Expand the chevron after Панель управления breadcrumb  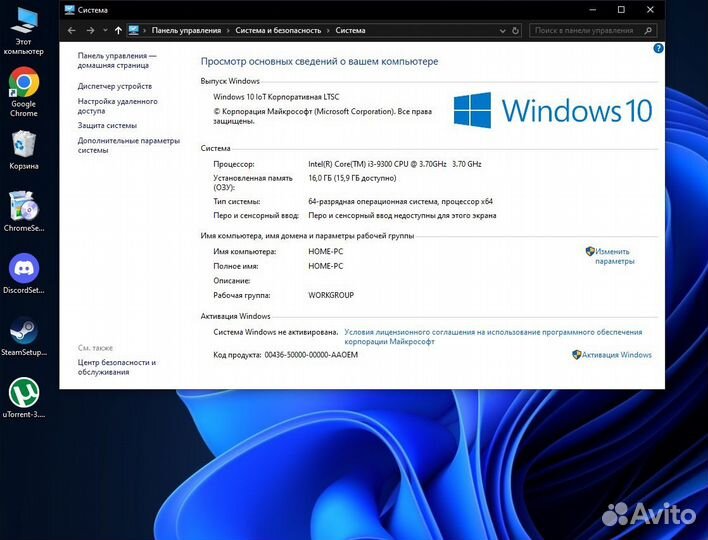tap(228, 31)
